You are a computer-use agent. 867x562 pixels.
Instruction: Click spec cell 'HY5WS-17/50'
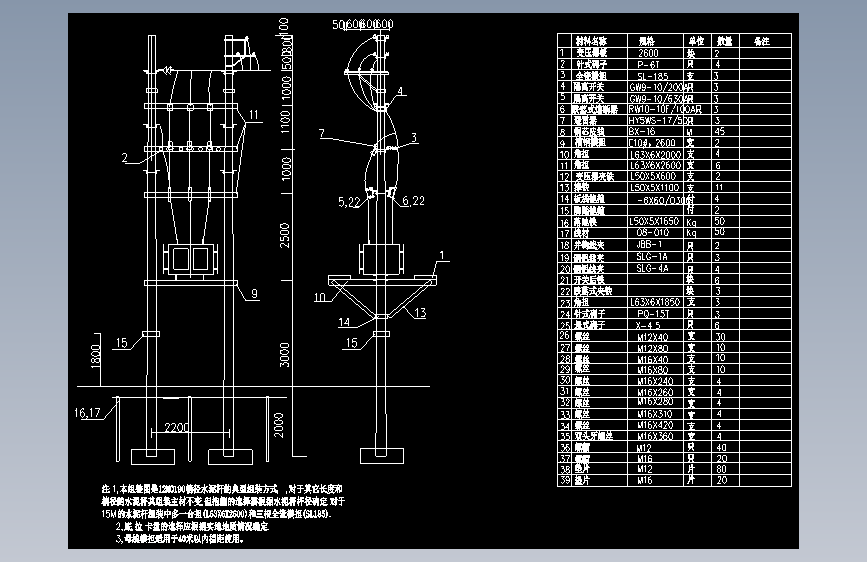click(x=656, y=121)
